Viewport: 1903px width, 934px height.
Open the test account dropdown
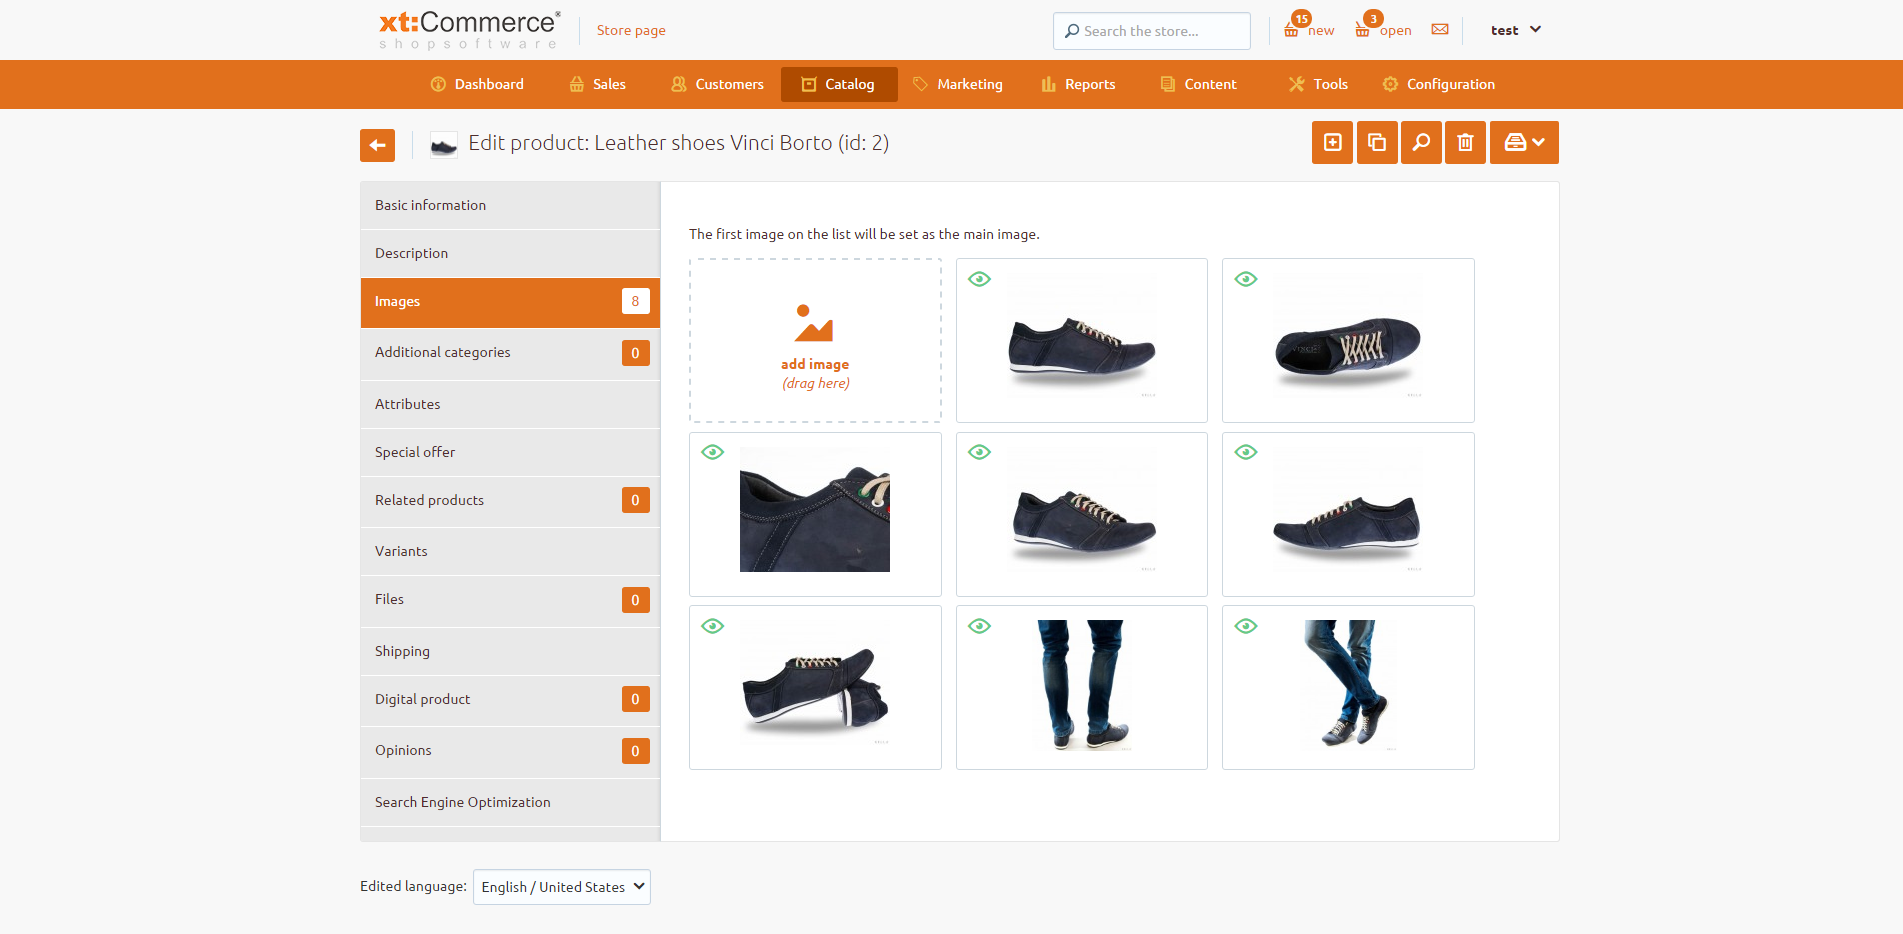1514,29
